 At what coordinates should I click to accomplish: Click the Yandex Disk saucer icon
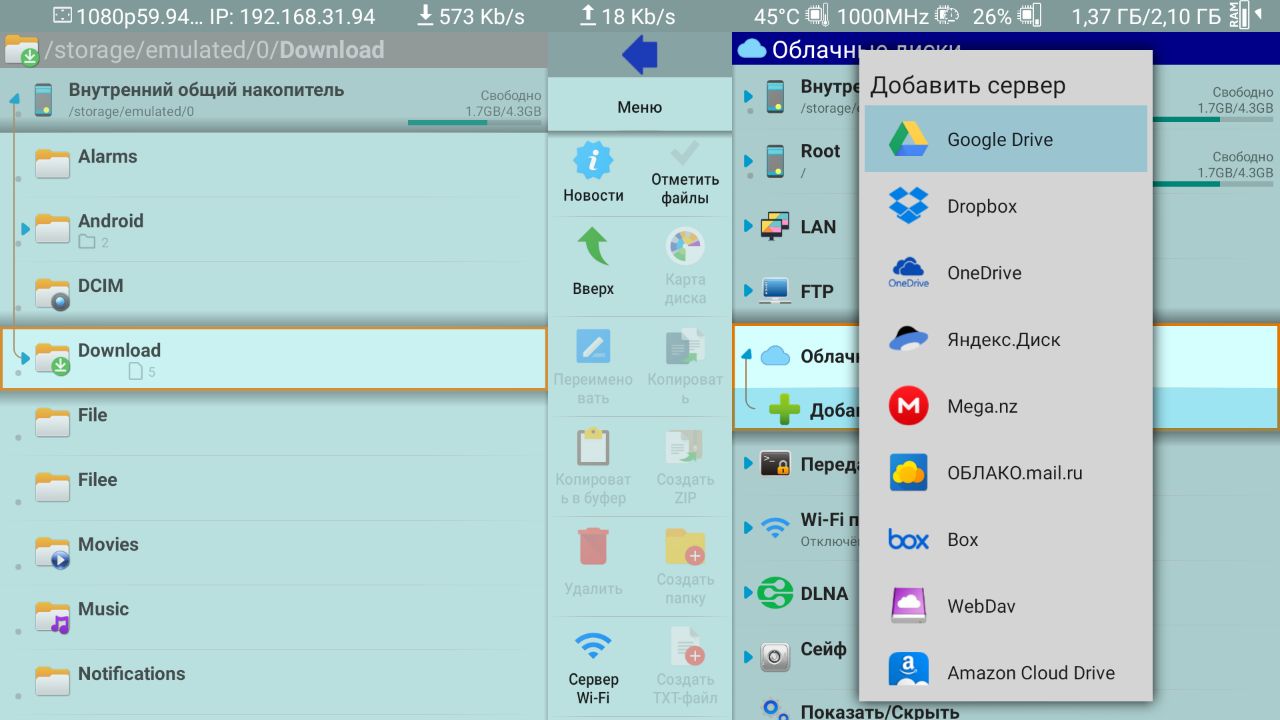(x=908, y=339)
